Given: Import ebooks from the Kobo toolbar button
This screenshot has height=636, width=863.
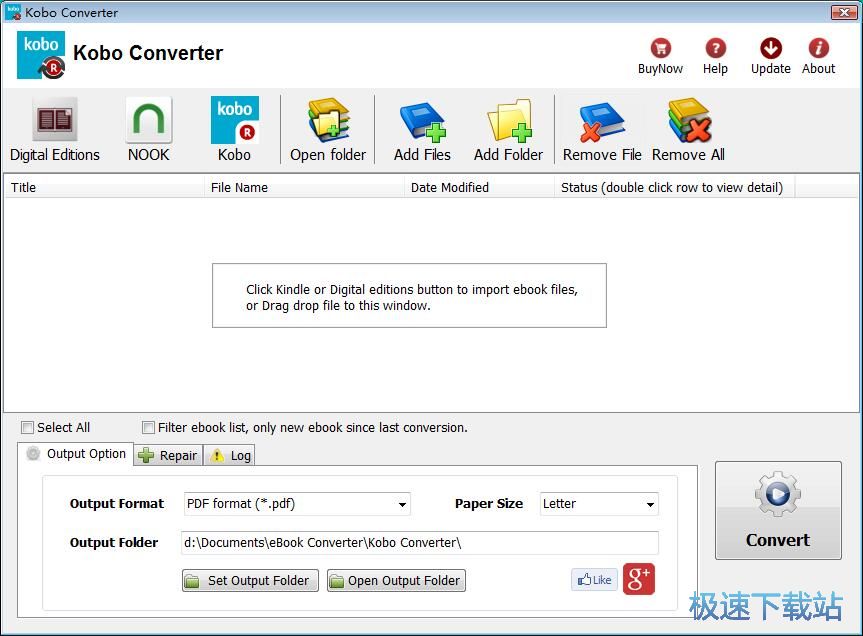Looking at the screenshot, I should point(234,130).
